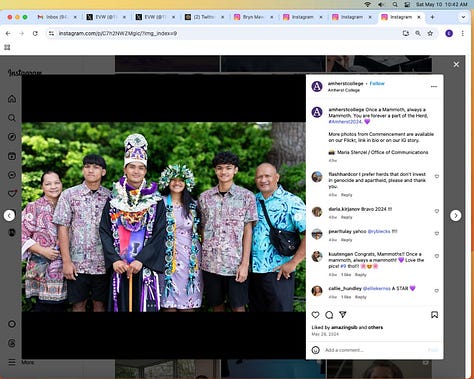Share the post with paper plane icon
The height and width of the screenshot is (379, 474).
(343, 315)
